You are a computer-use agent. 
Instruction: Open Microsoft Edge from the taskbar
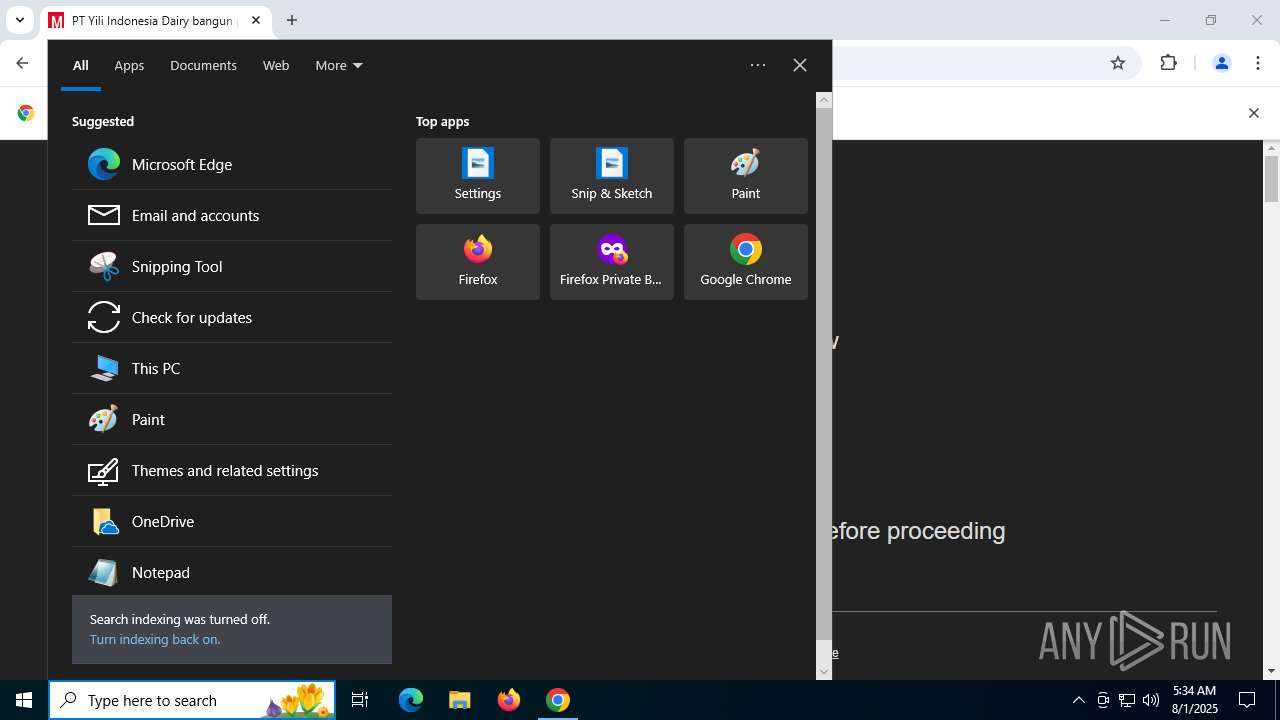click(411, 700)
